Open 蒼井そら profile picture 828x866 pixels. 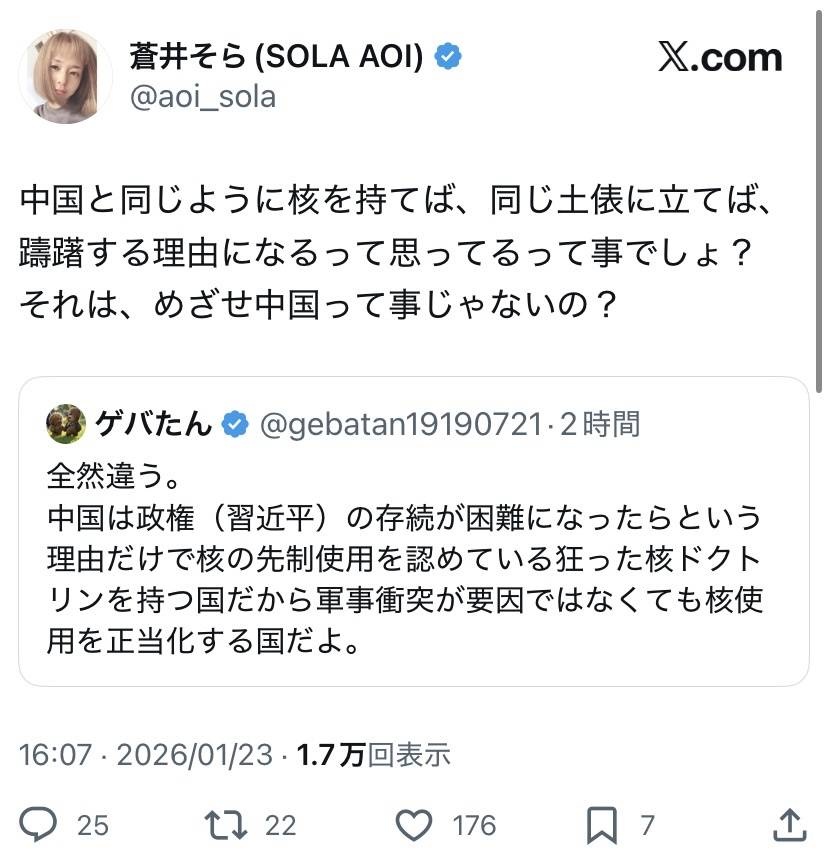click(x=66, y=76)
